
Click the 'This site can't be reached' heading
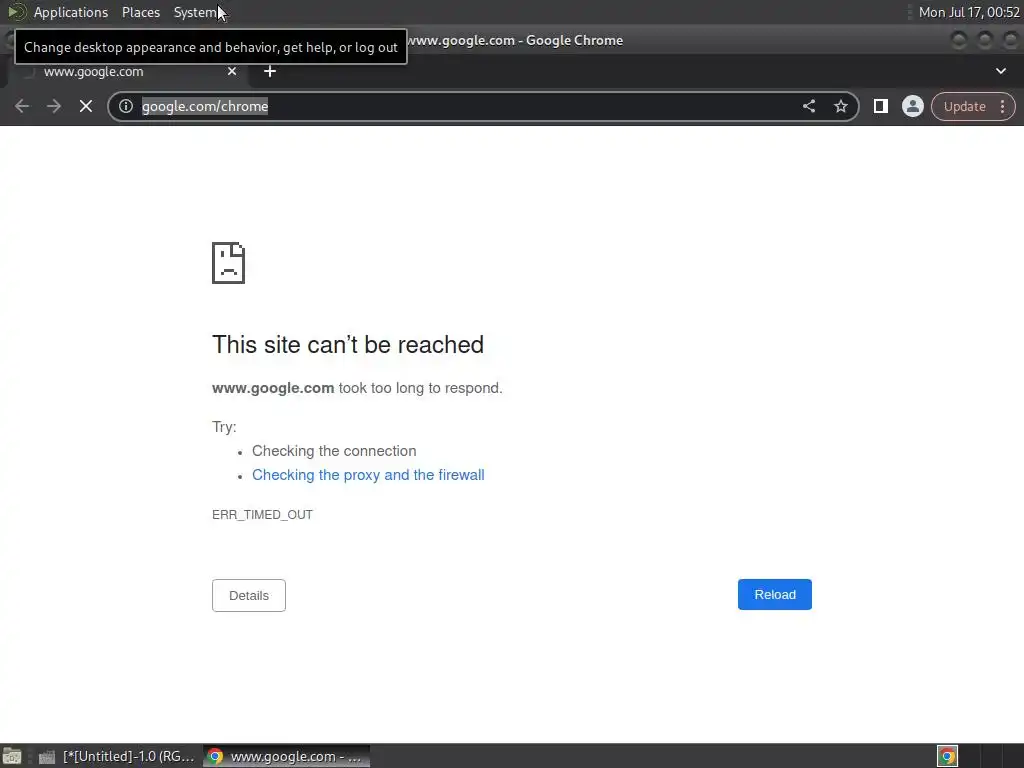[347, 345]
